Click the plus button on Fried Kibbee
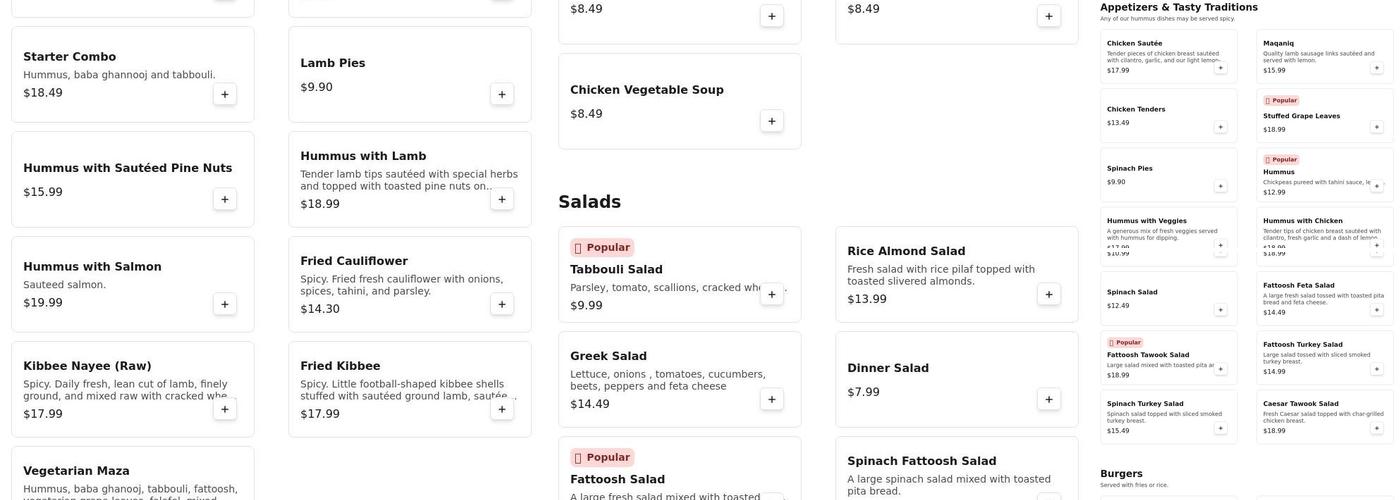Screen dimensions: 1400x500 click(502, 409)
